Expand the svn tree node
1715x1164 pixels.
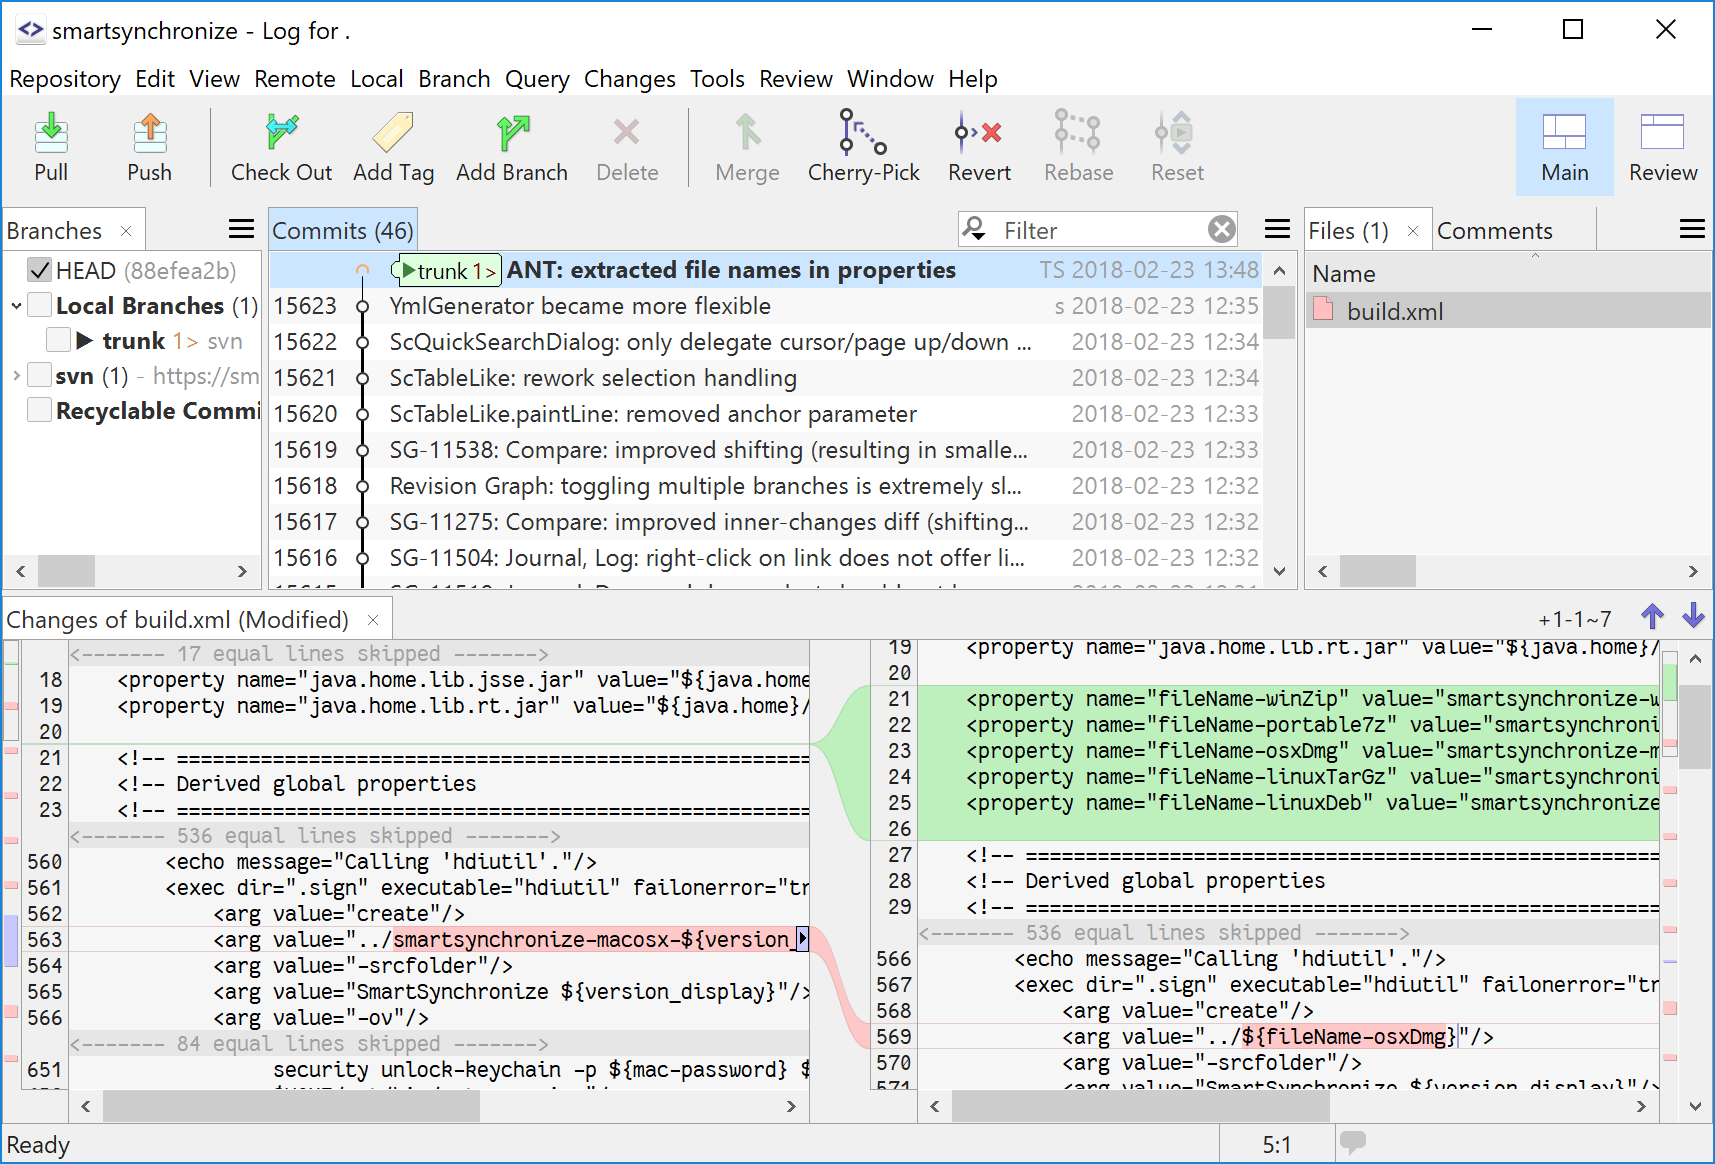tap(16, 375)
